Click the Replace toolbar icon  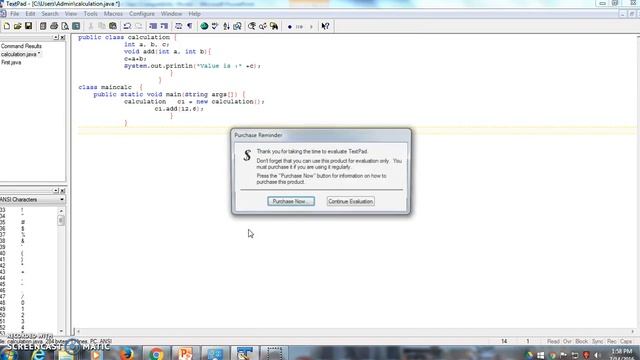point(263,26)
